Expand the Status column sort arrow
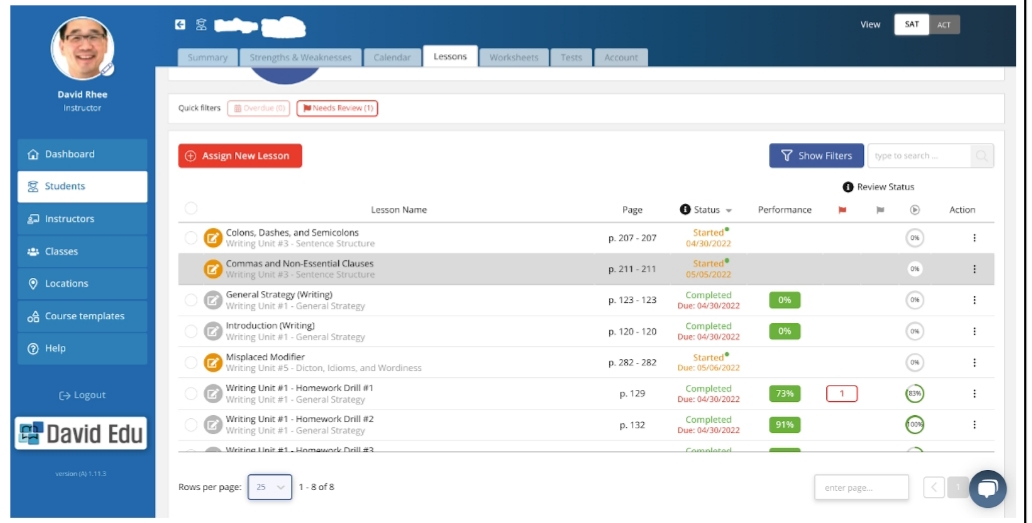 [729, 211]
